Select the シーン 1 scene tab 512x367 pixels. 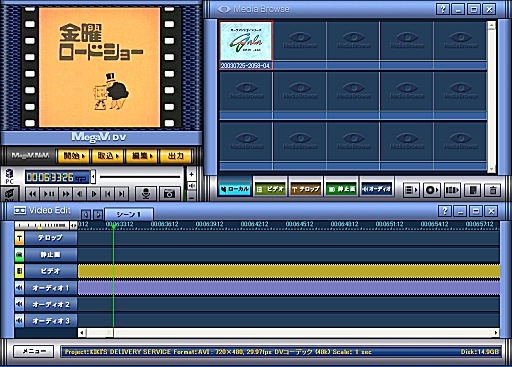(129, 214)
